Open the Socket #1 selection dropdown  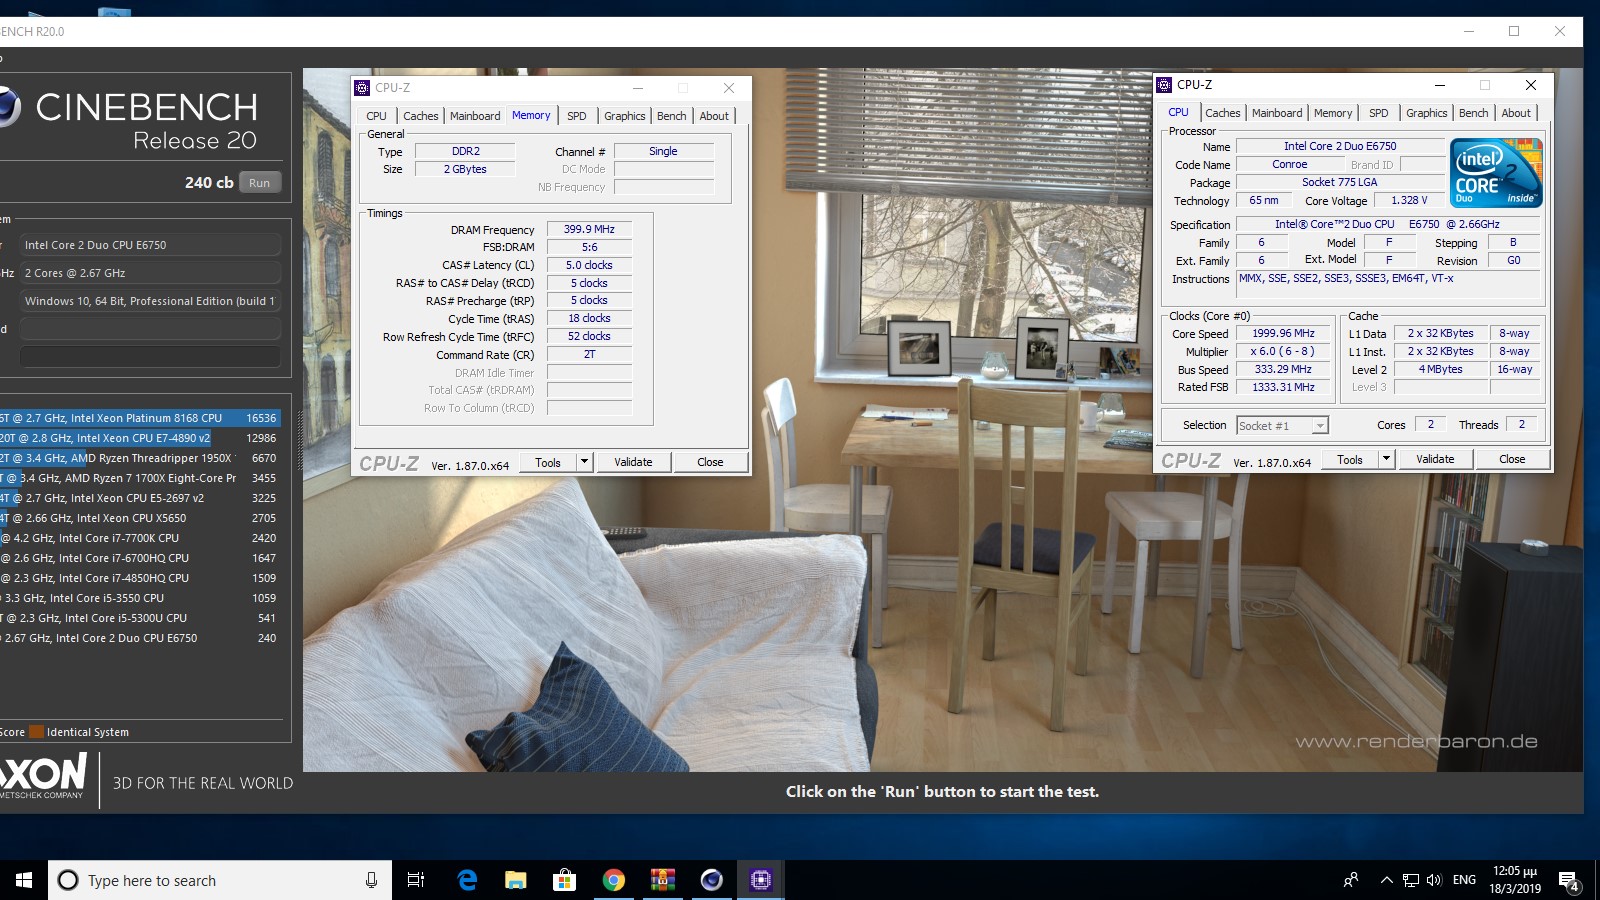click(1283, 425)
